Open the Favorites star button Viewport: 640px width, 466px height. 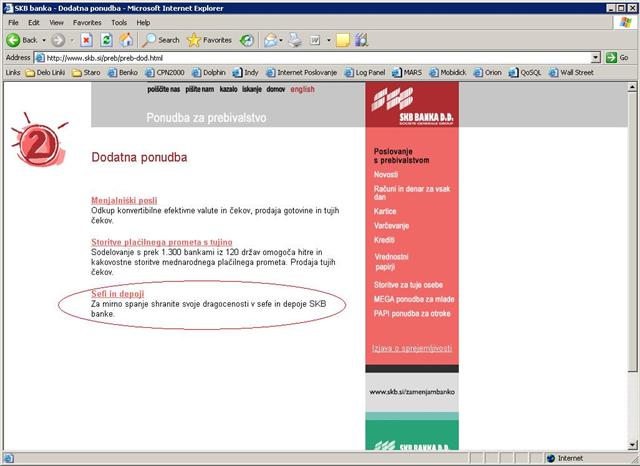[209, 40]
